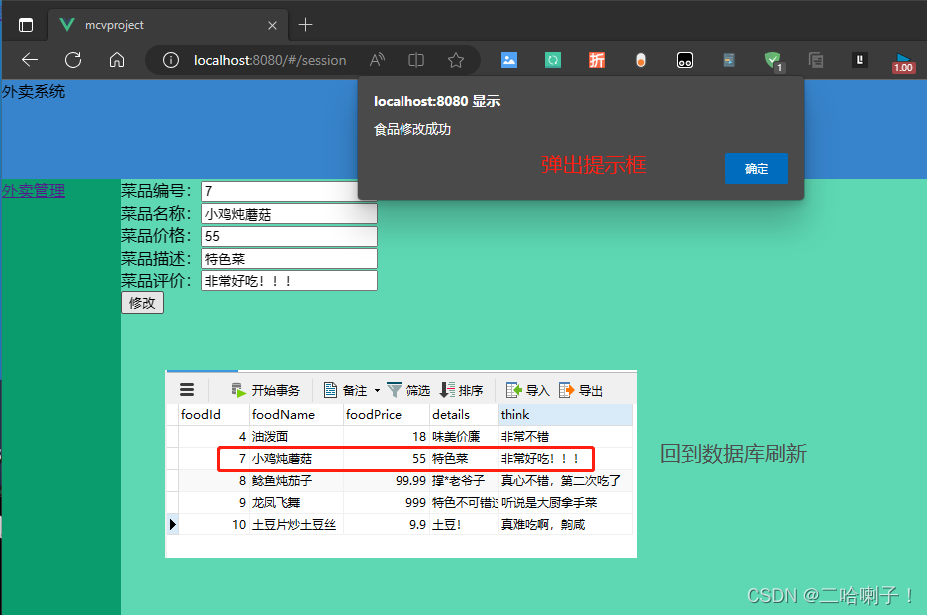Open the tab actions menu icon
Screen dimensions: 927x615
click(x=25, y=25)
